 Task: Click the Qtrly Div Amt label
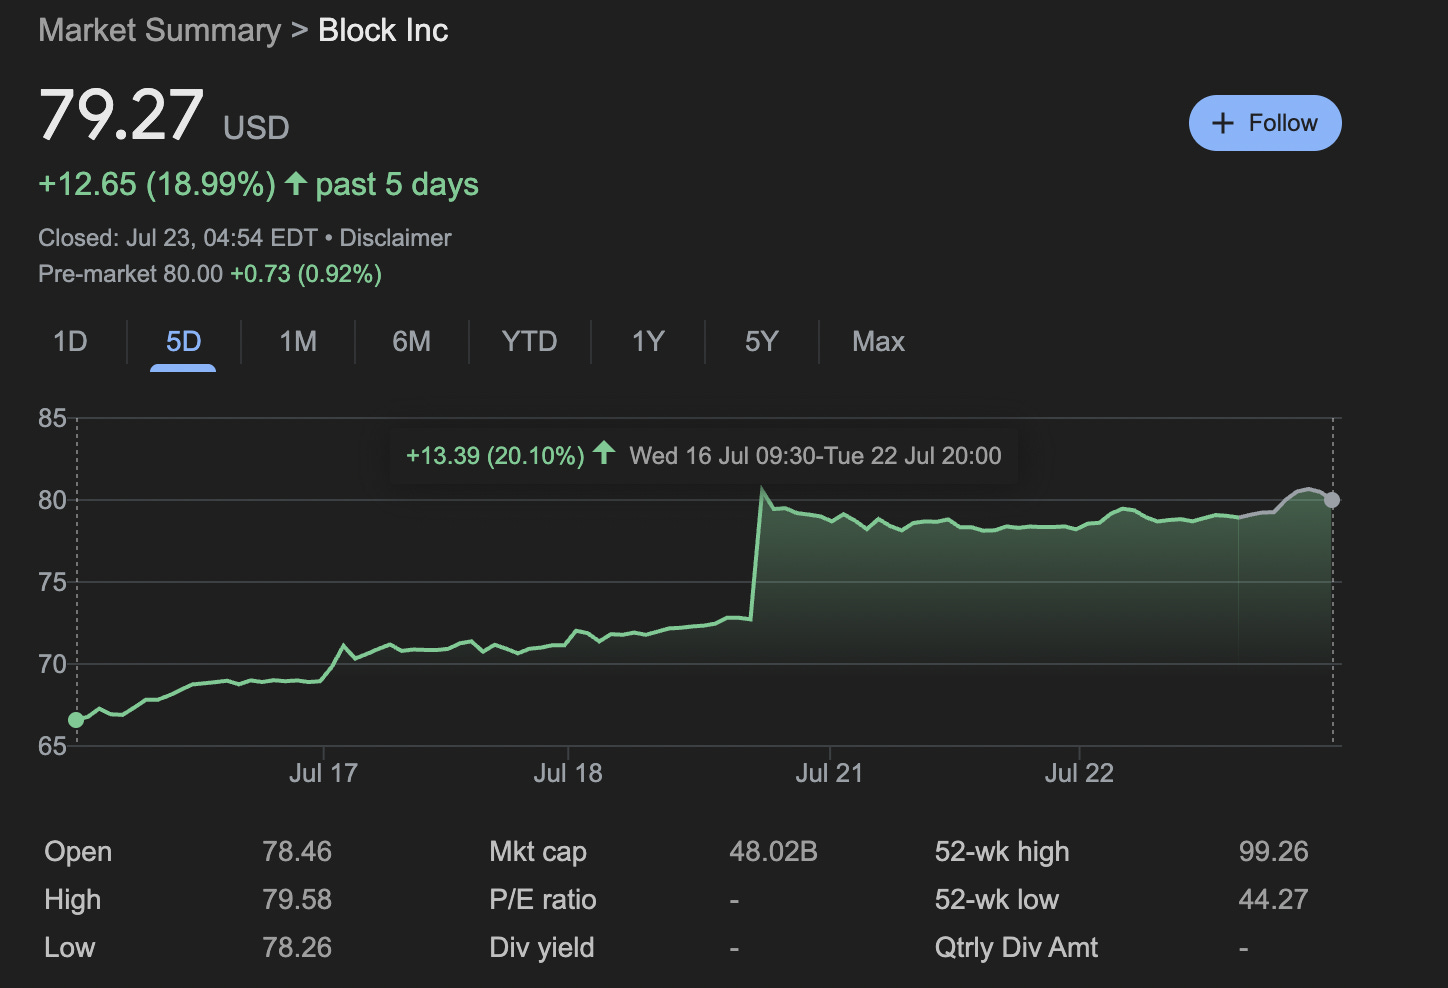1016,948
